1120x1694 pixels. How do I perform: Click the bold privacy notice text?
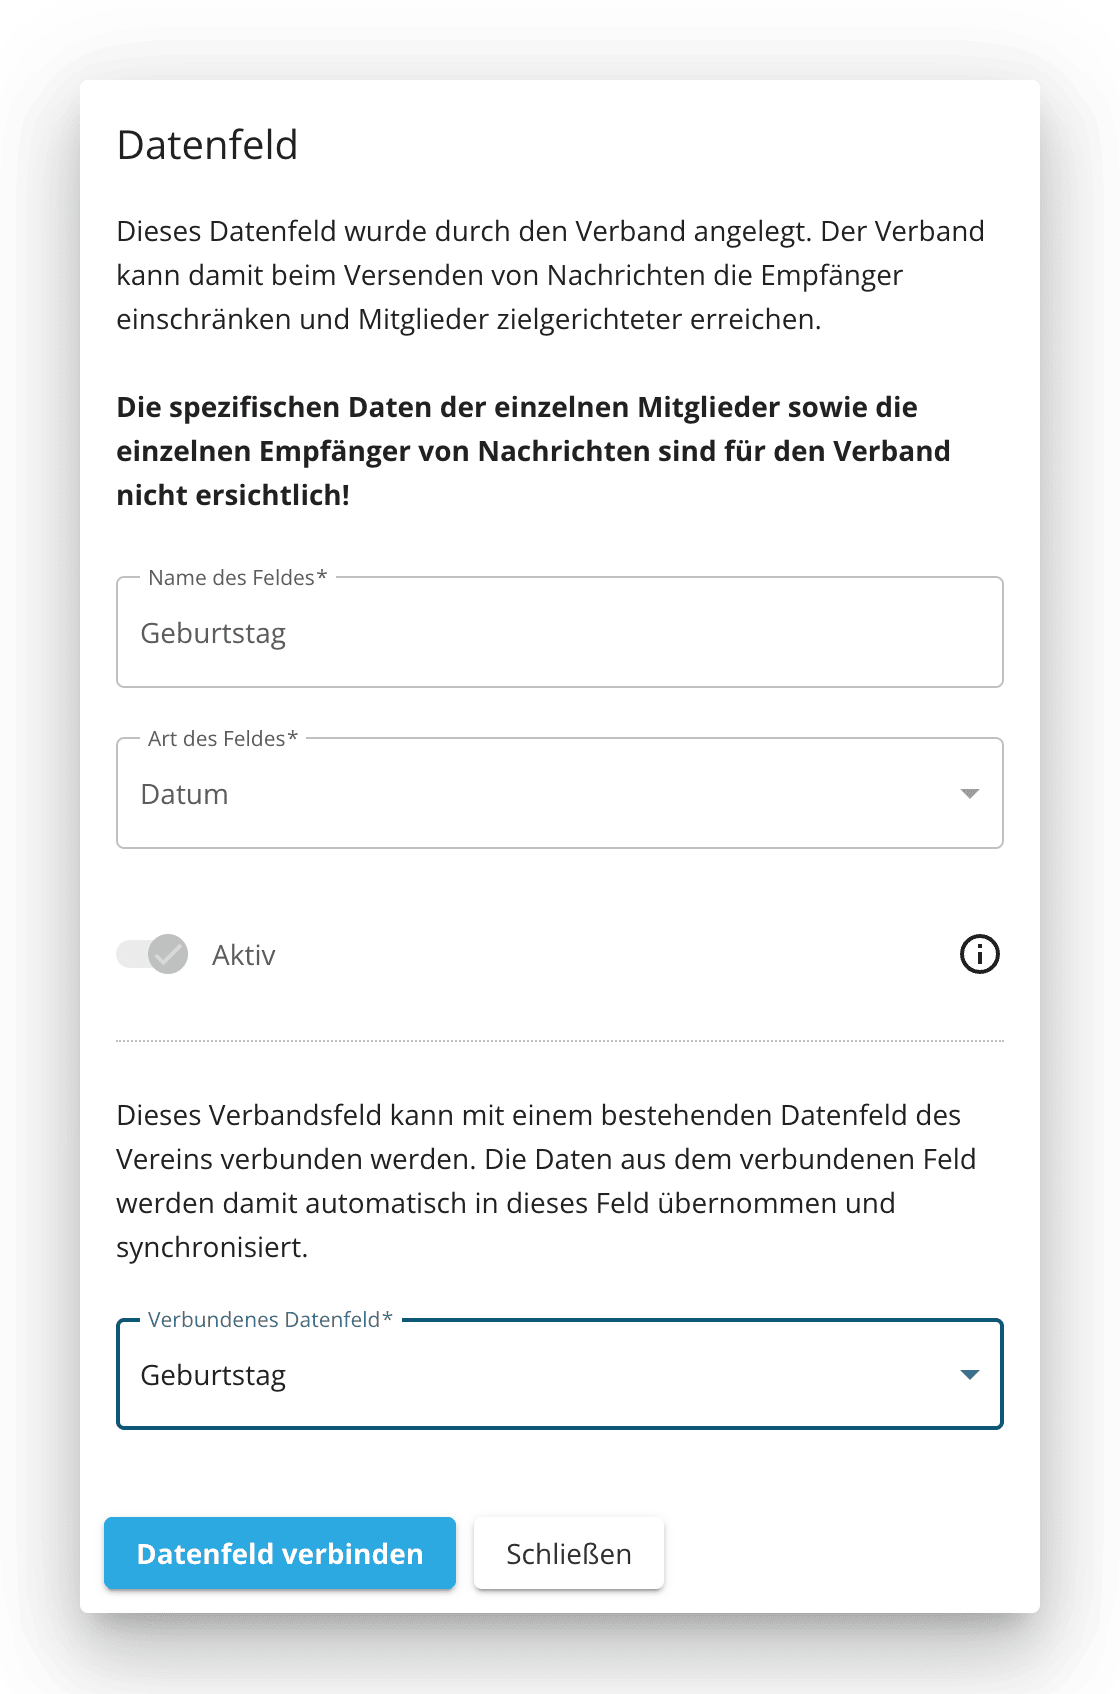[533, 451]
